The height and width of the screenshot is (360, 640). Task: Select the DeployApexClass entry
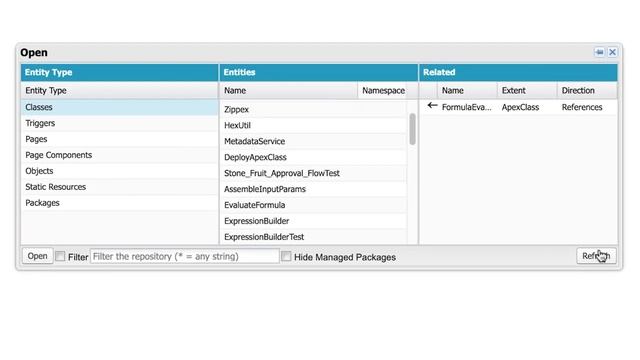pos(313,157)
